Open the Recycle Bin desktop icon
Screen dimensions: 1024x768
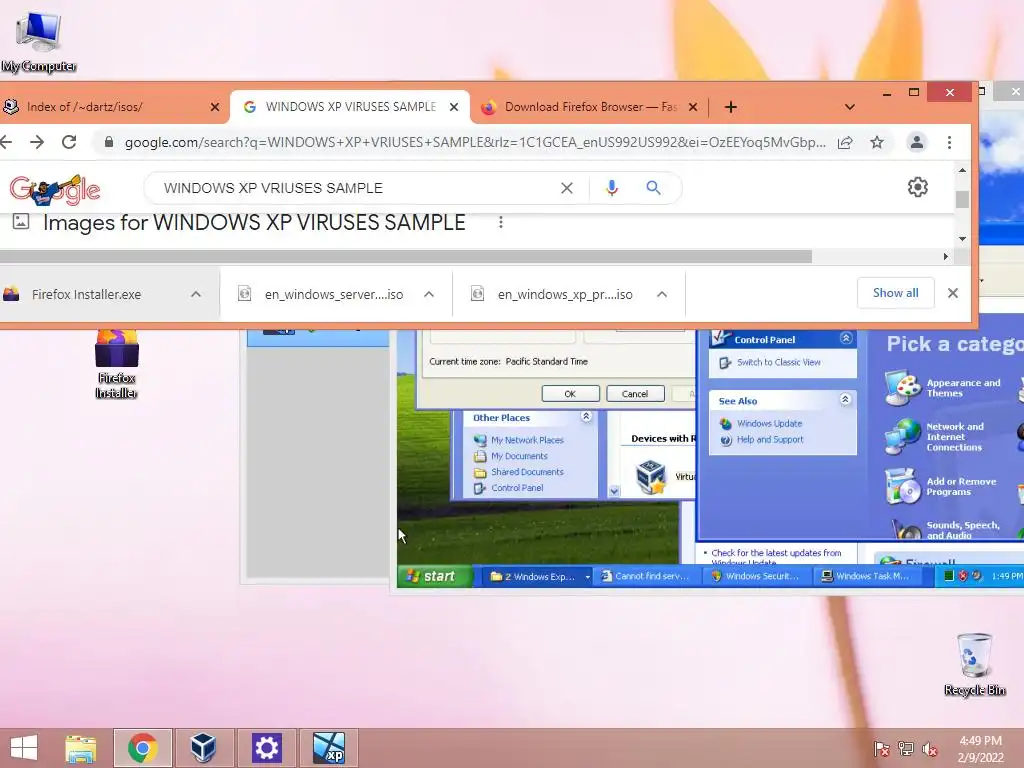974,664
